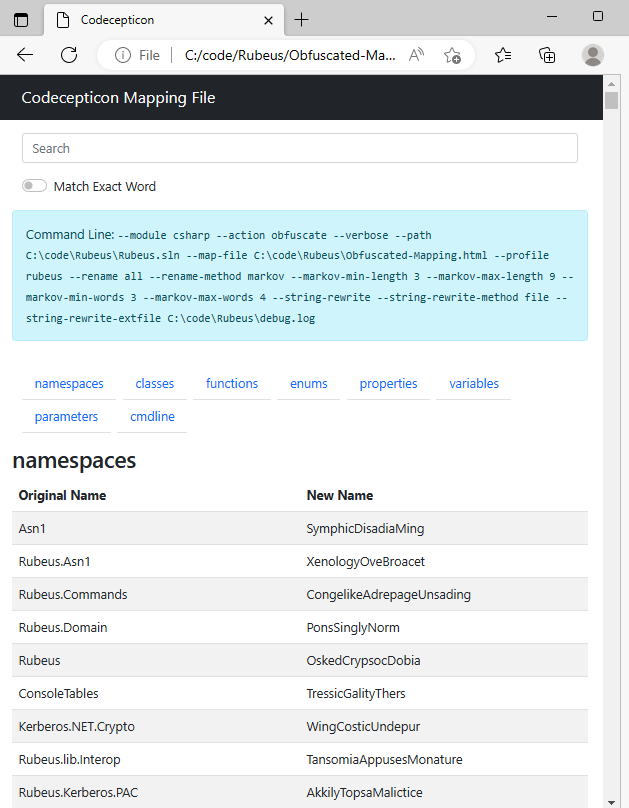
Task: Toggle the Match Exact Word switch
Action: [35, 186]
